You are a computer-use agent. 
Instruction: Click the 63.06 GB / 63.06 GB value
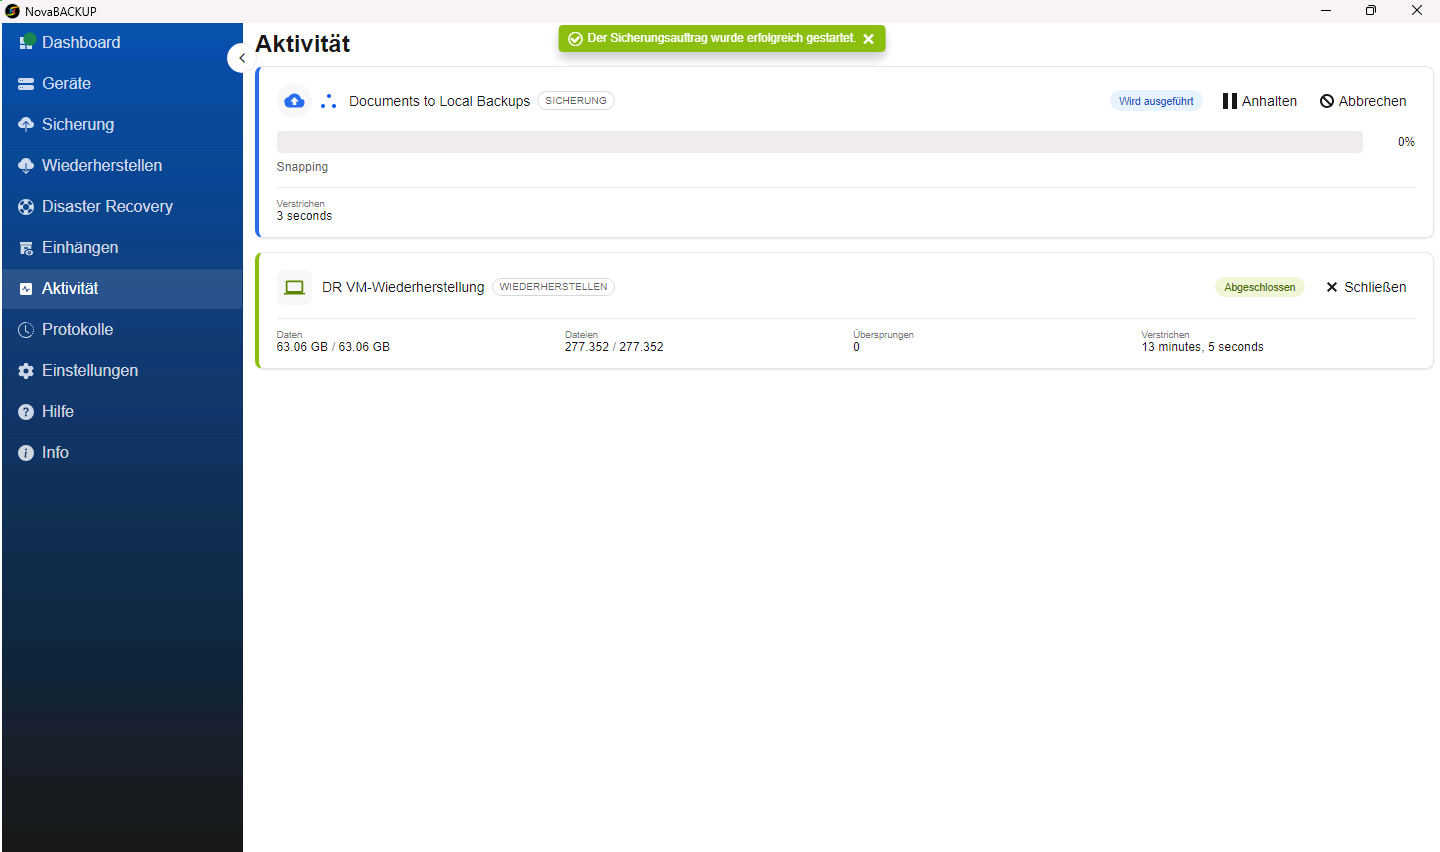(333, 347)
